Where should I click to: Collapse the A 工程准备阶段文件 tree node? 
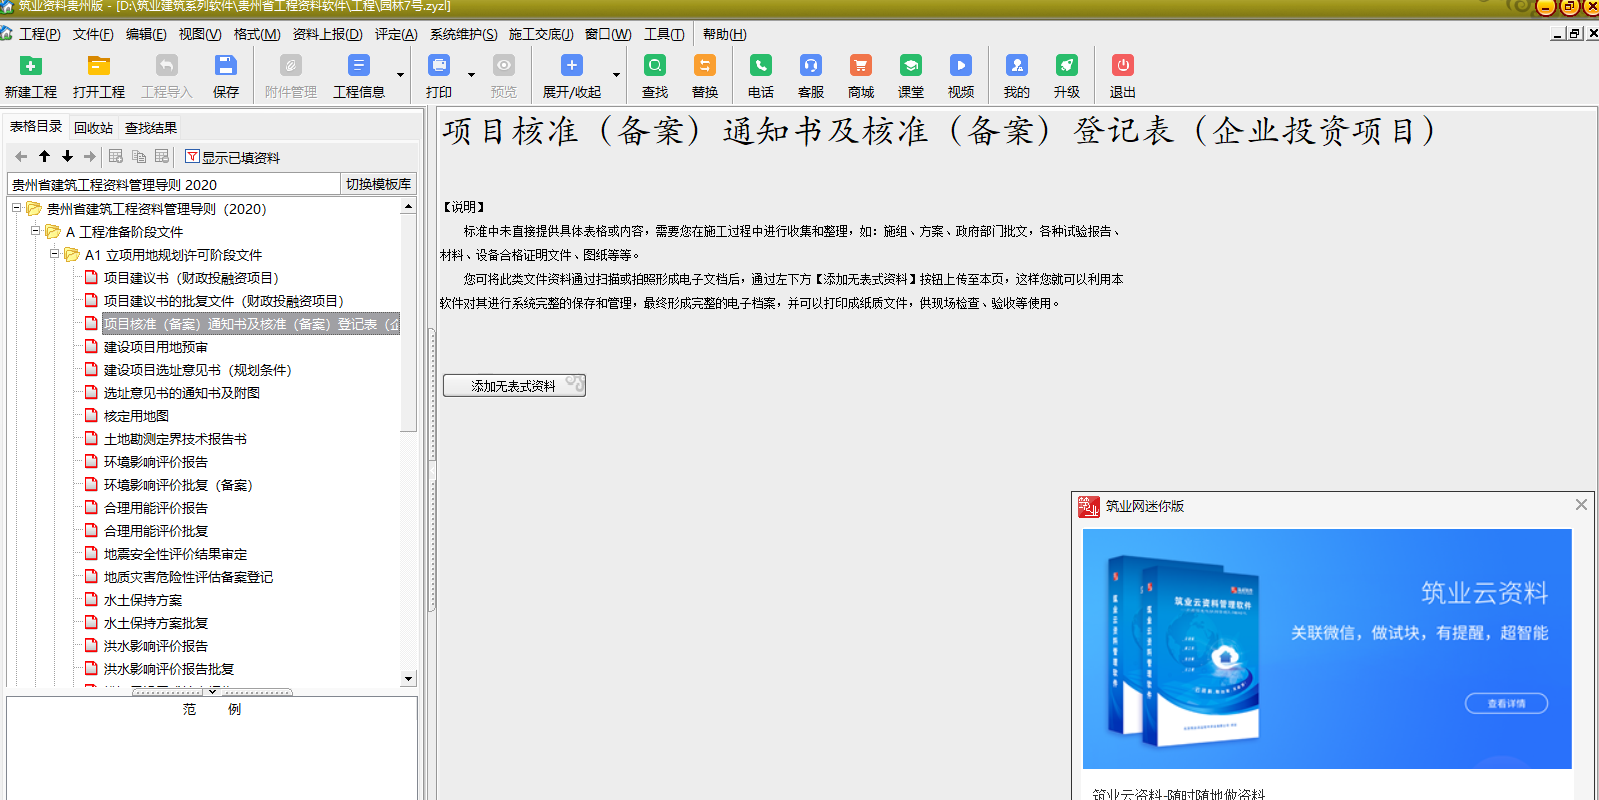pyautogui.click(x=36, y=231)
